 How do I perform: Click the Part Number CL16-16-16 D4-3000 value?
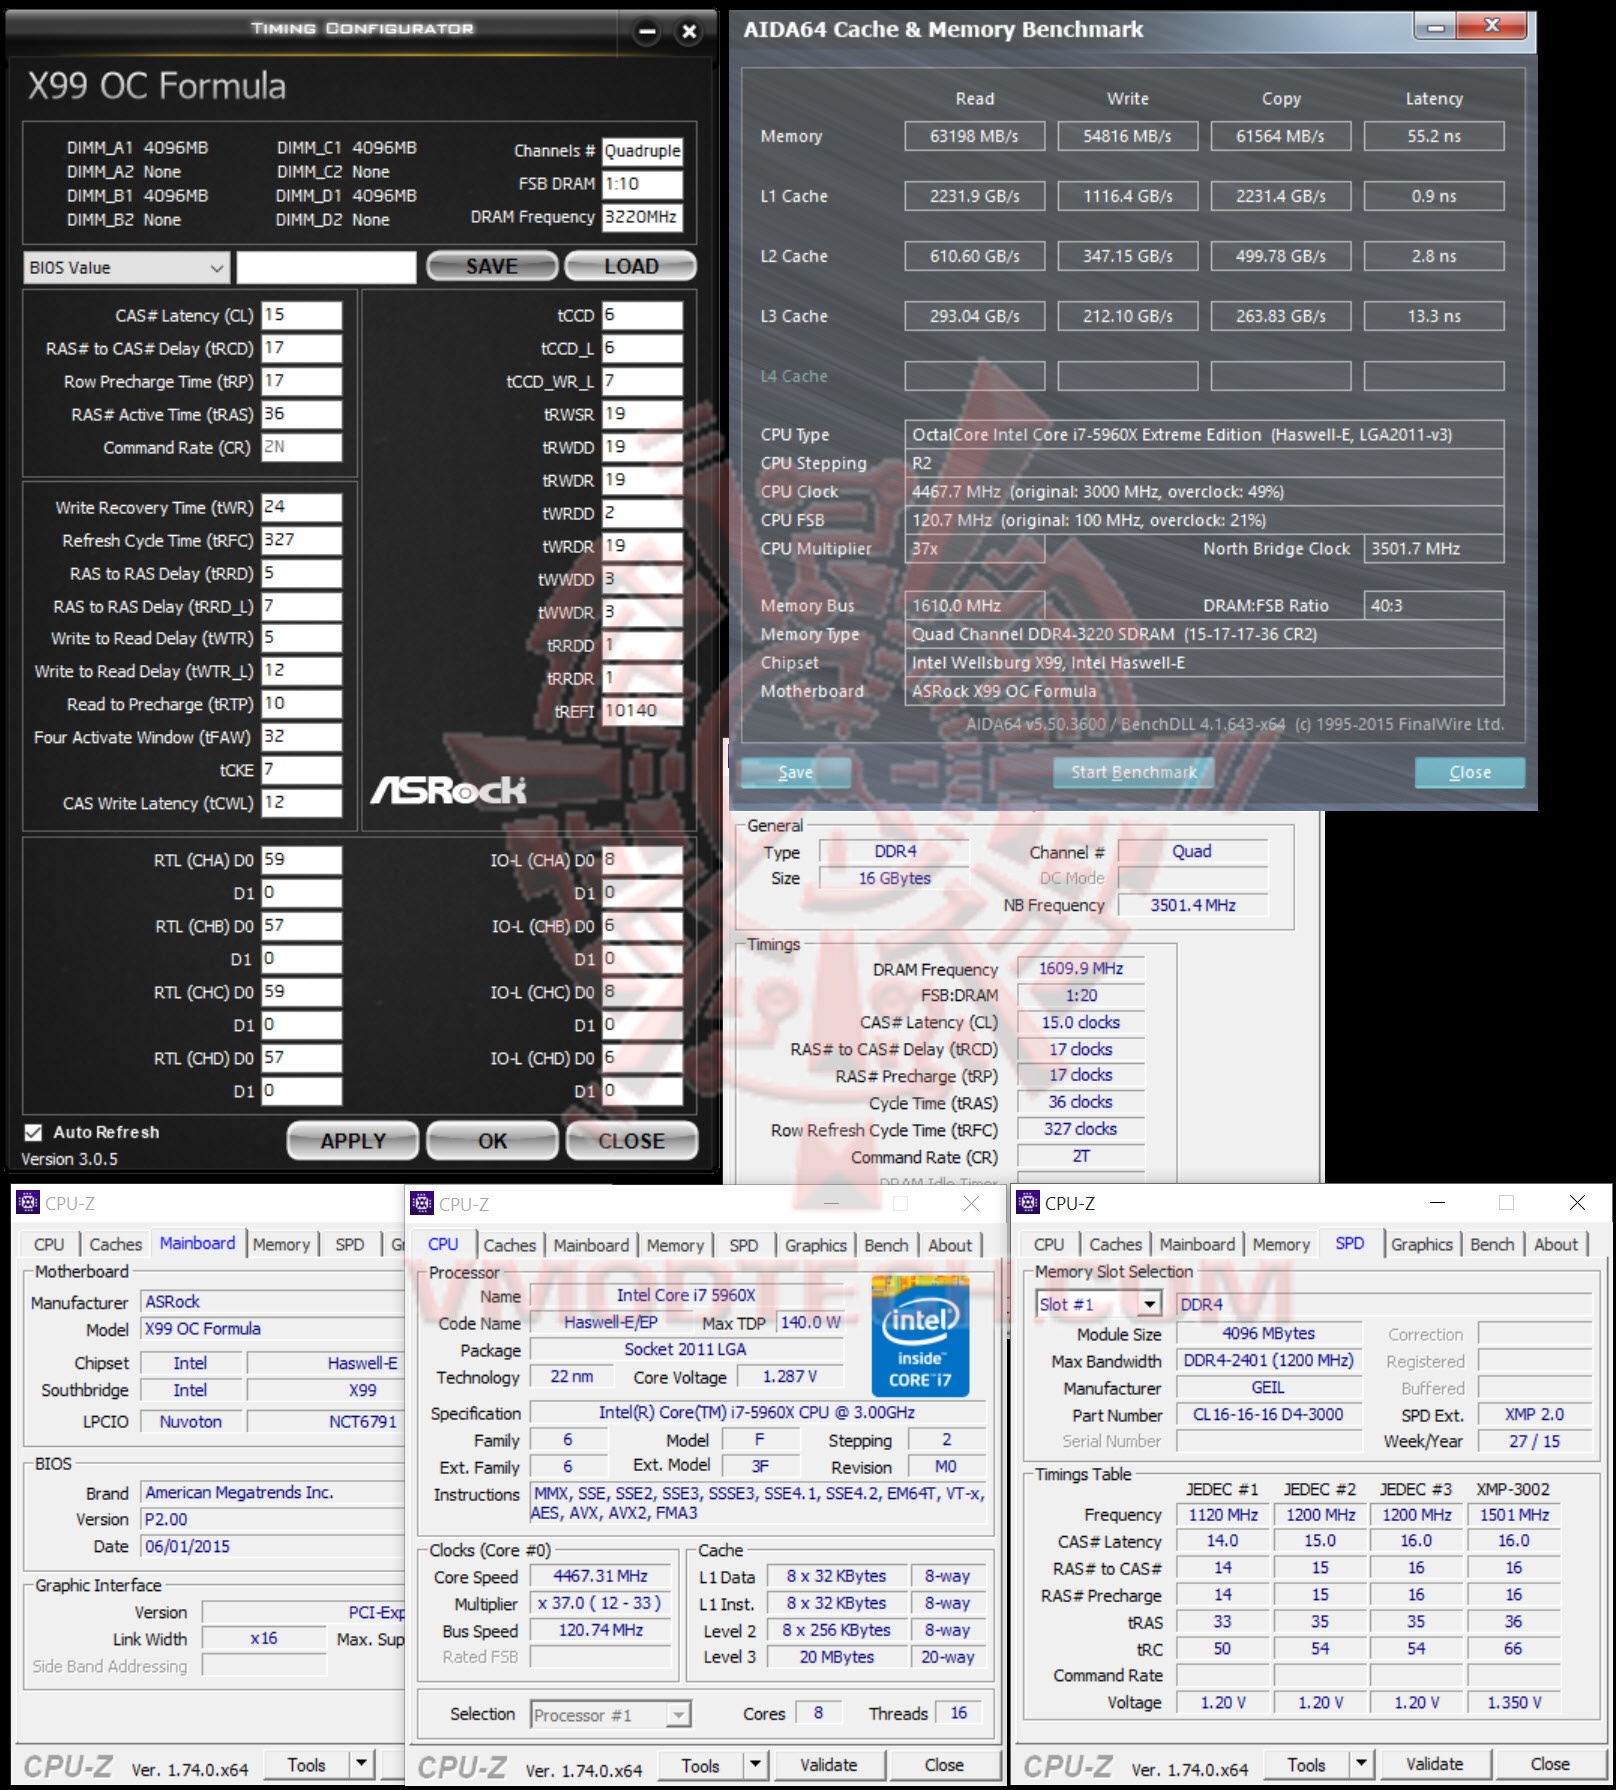1269,1415
